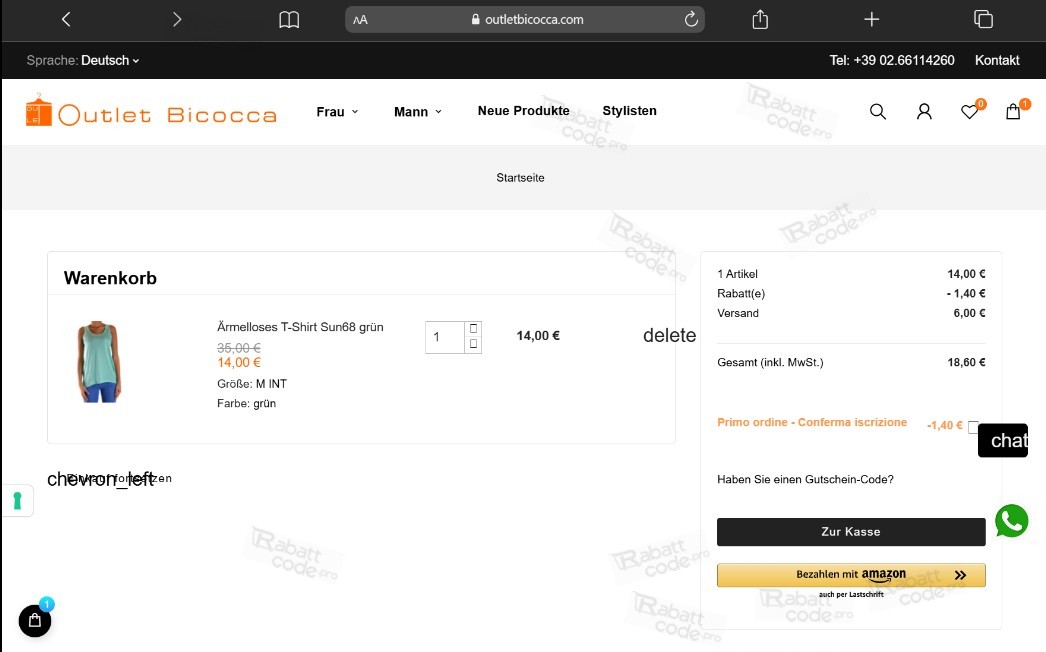Open the green size guide side tab
The width and height of the screenshot is (1046, 652).
tap(17, 501)
